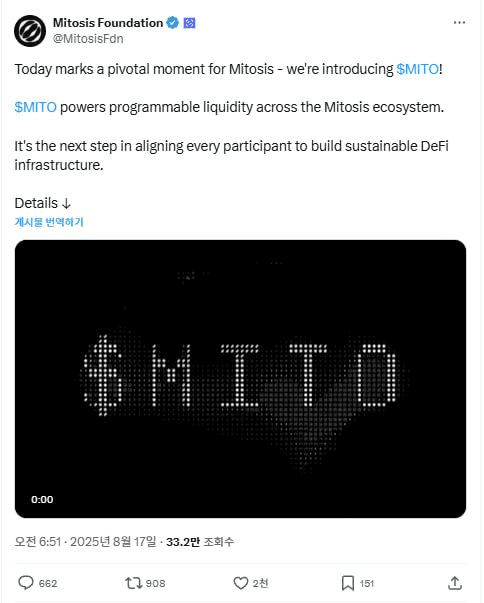Click the 게시물 번역하기 translate link
The width and height of the screenshot is (484, 603).
click(49, 222)
